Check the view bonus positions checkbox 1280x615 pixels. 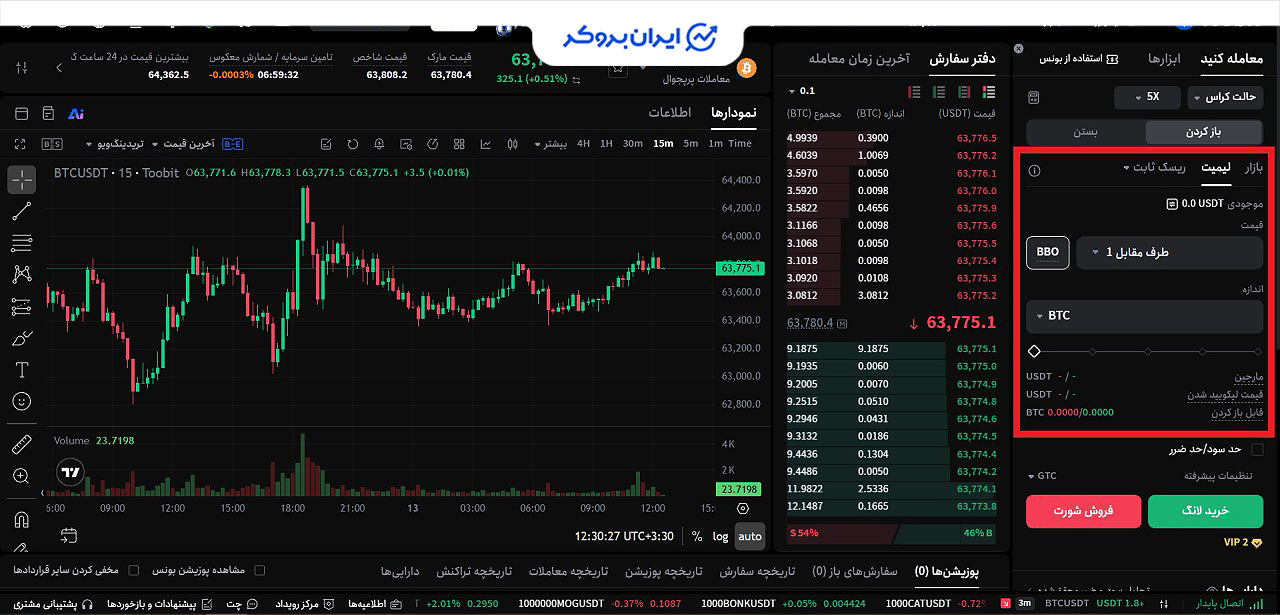coord(260,570)
